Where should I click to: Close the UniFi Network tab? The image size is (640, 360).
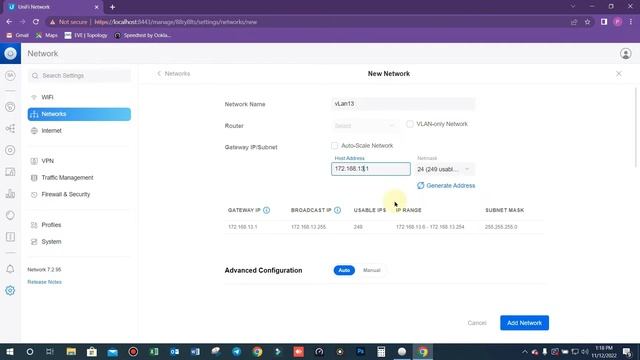click(97, 7)
